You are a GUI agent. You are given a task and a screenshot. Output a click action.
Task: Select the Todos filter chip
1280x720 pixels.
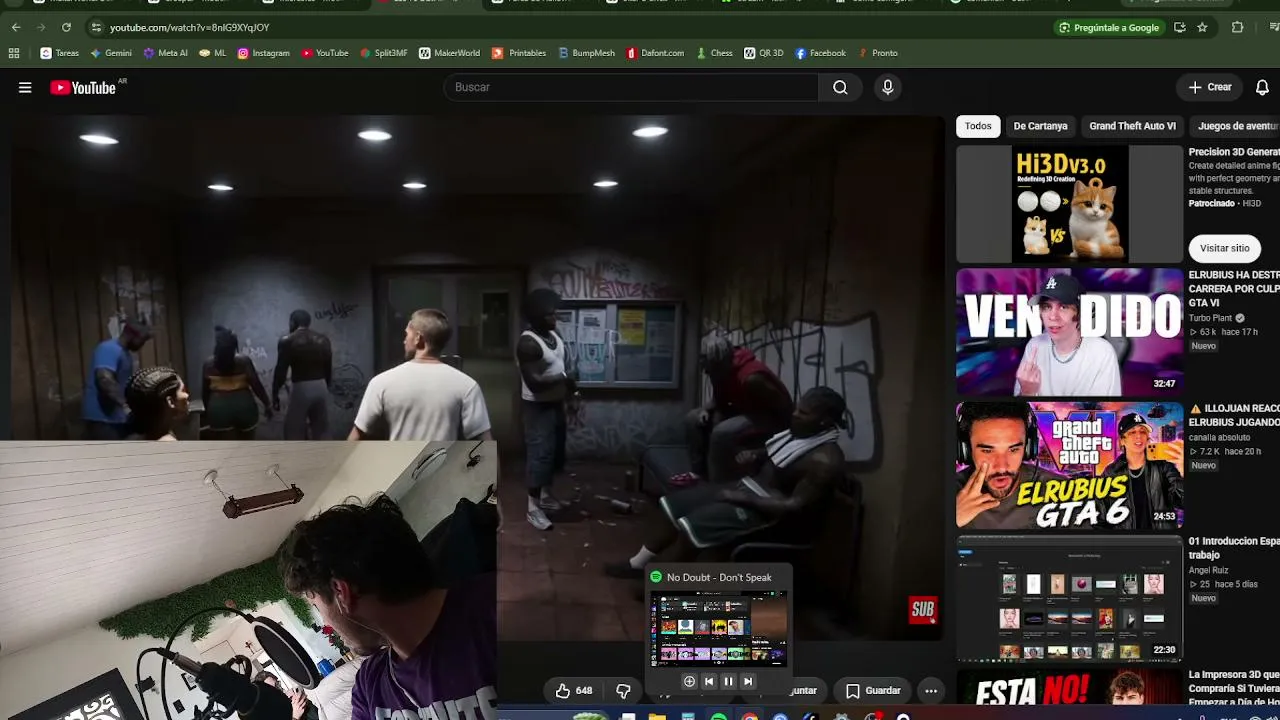[x=978, y=126]
